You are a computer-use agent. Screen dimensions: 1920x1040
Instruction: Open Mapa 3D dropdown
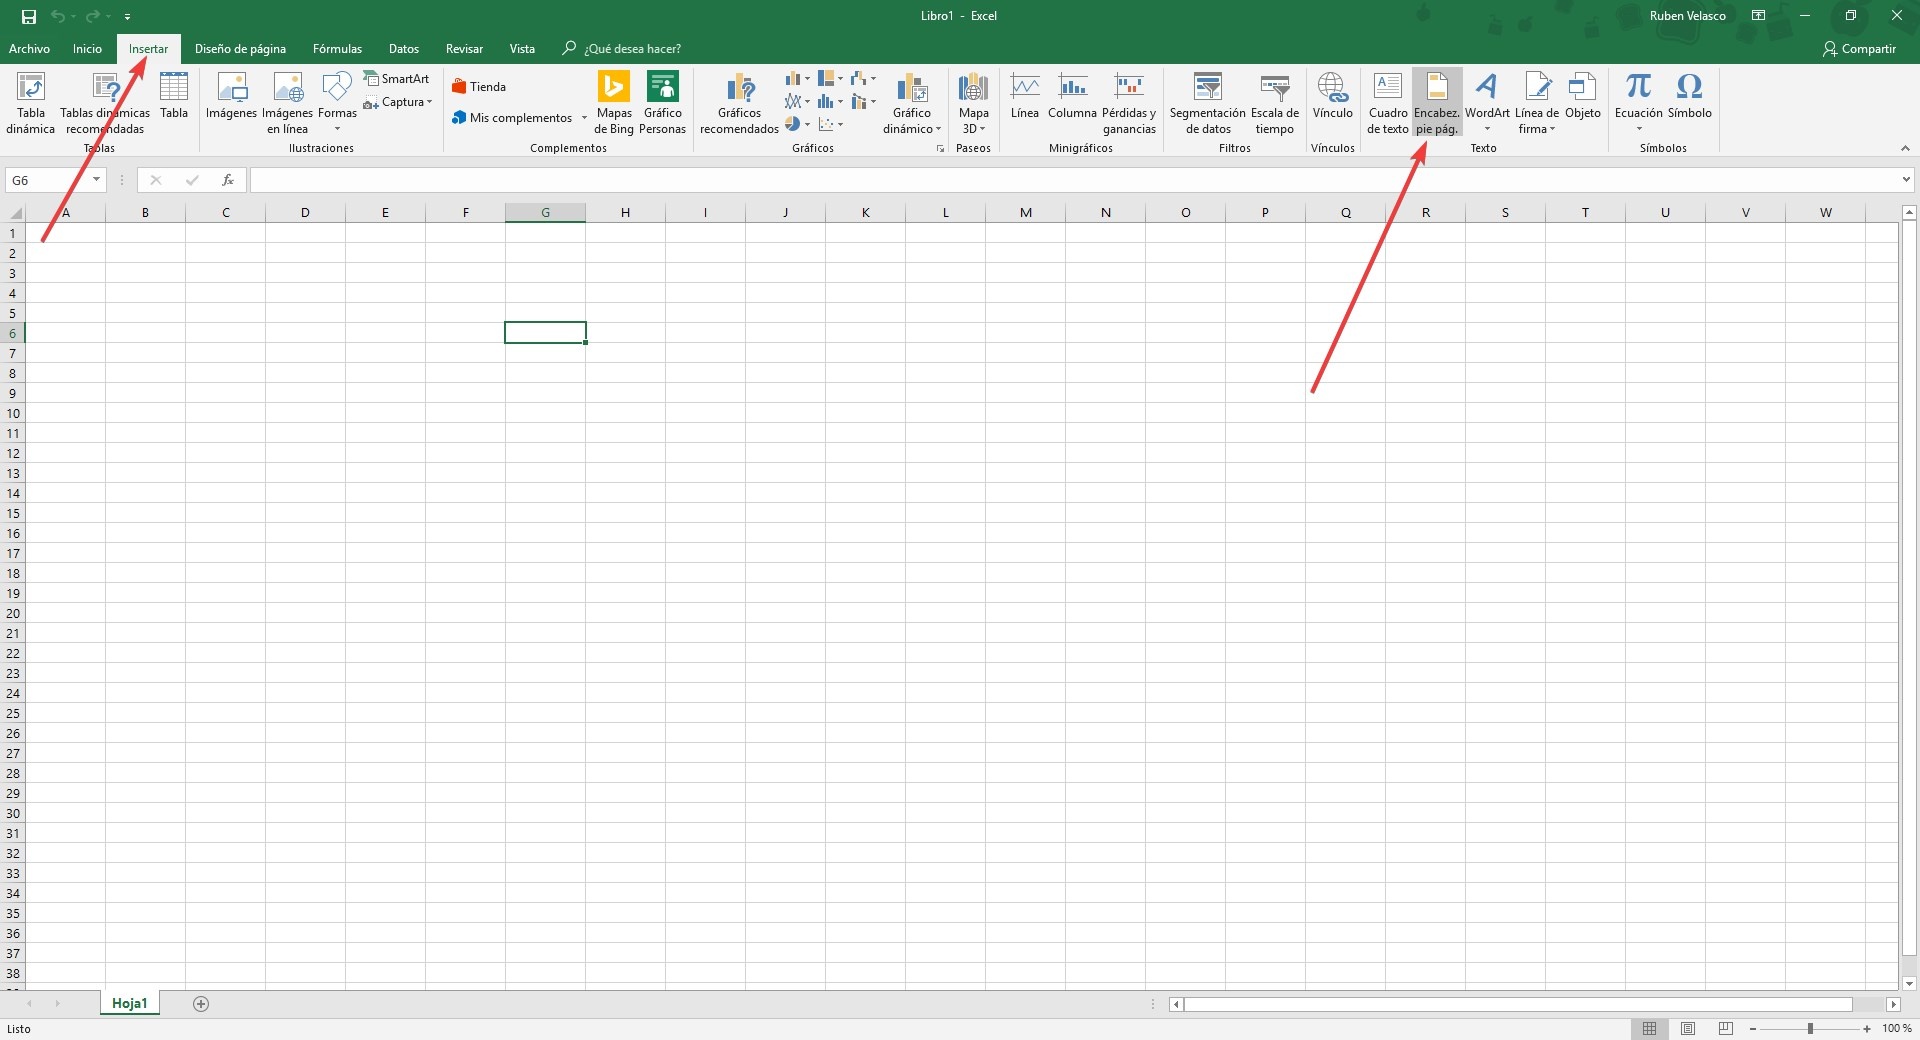click(x=973, y=102)
